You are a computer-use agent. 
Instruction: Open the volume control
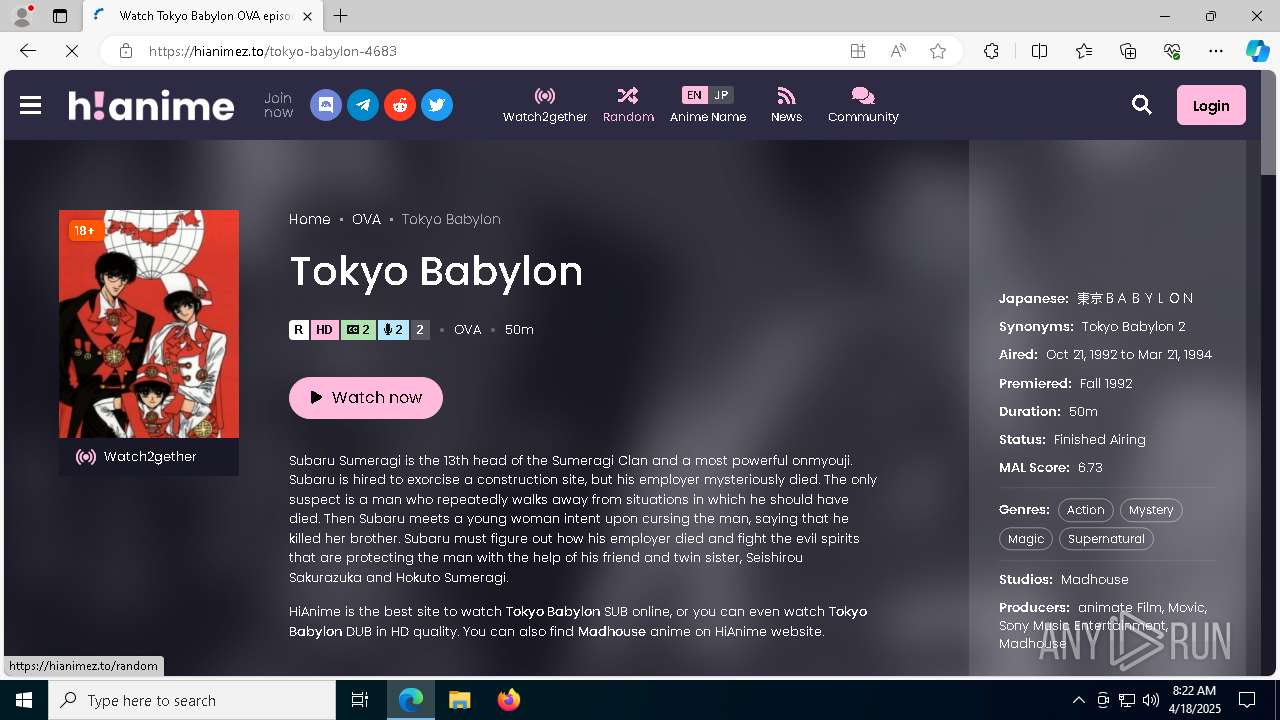[x=1151, y=700]
